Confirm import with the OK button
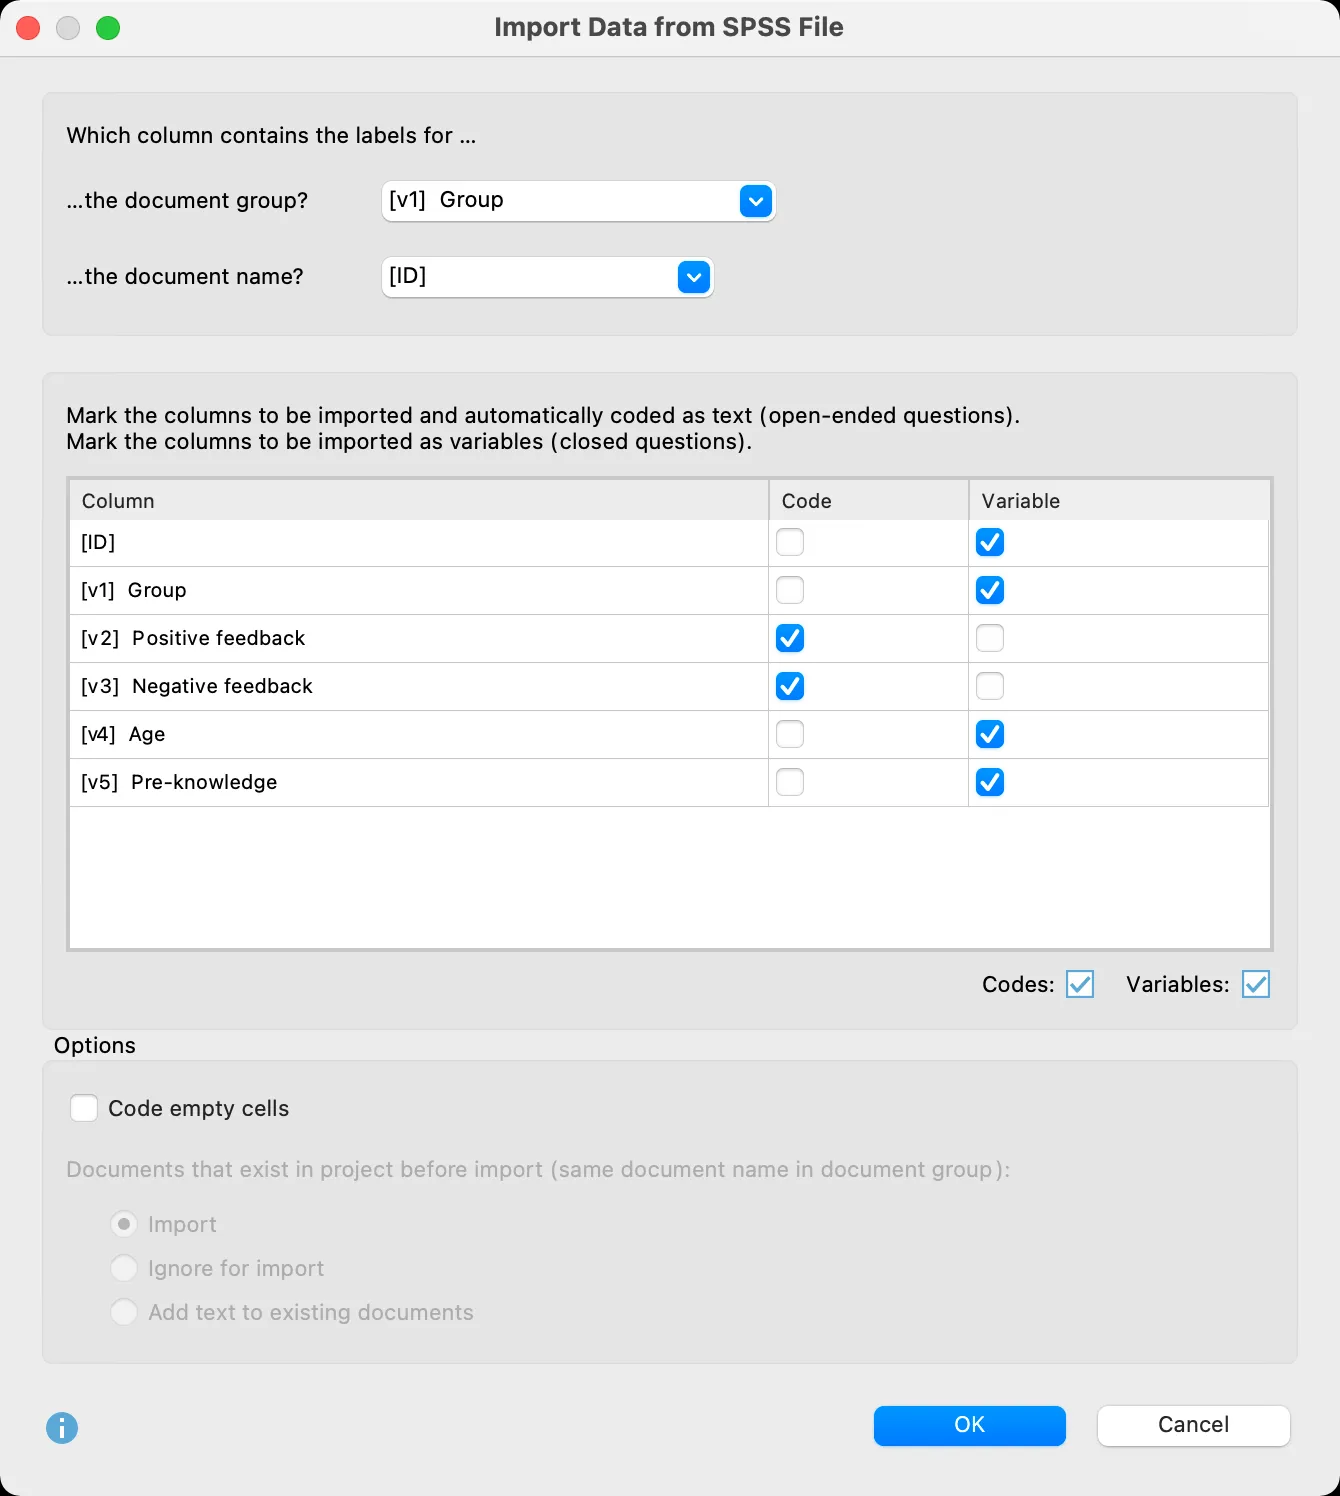Screen dimensions: 1340x1496 tap(968, 1425)
